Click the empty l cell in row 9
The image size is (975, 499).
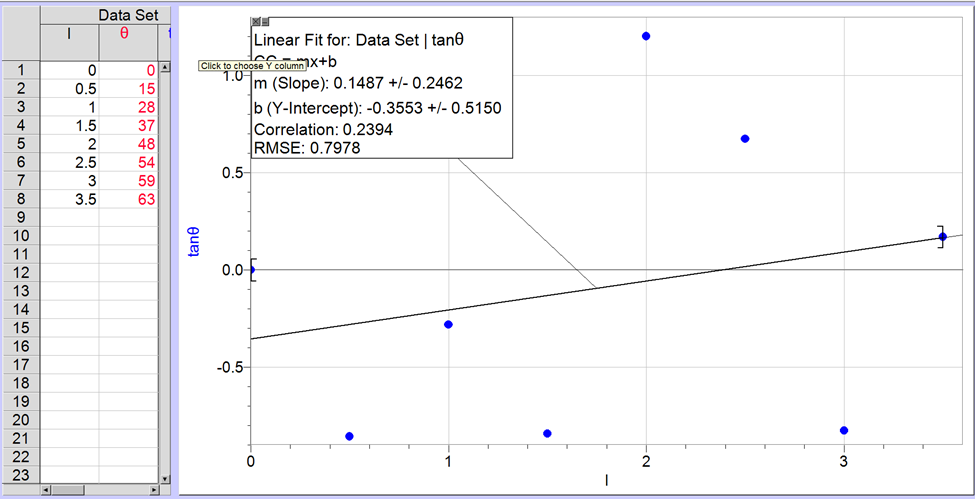[70, 217]
